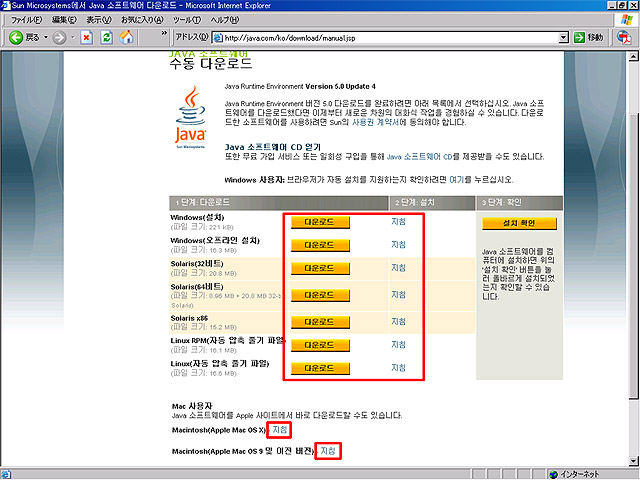Screen dimensions: 640x480
Task: Click the Refresh page icon
Action: [107, 38]
